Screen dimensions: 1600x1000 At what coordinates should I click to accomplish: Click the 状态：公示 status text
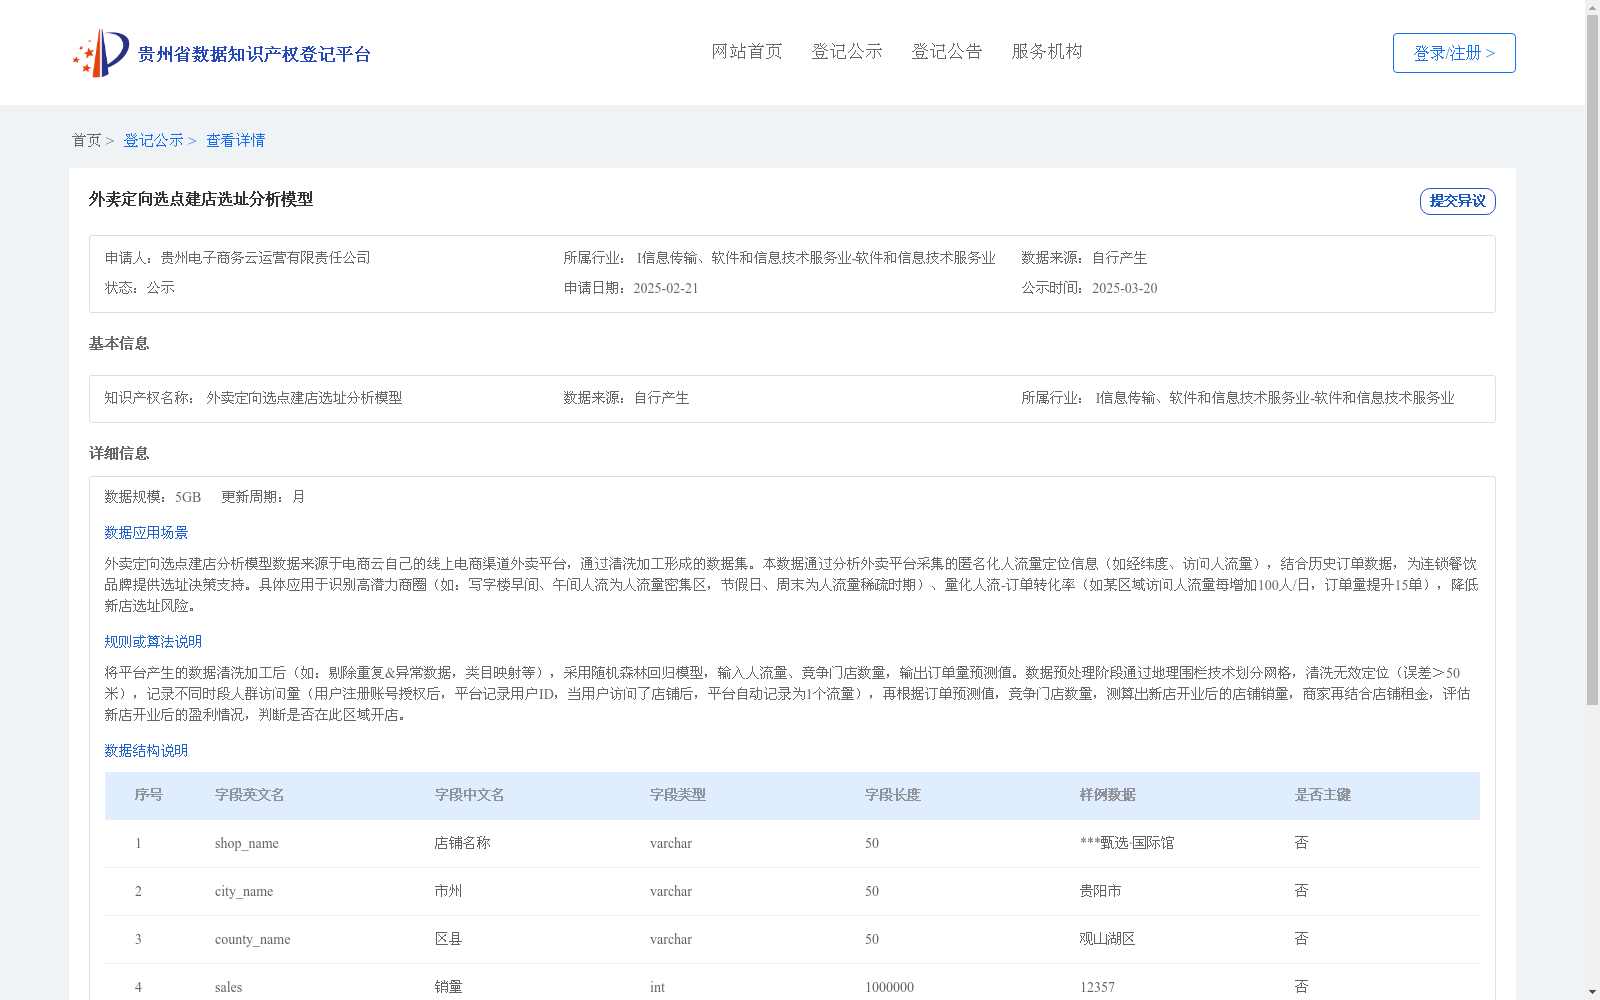click(x=140, y=288)
